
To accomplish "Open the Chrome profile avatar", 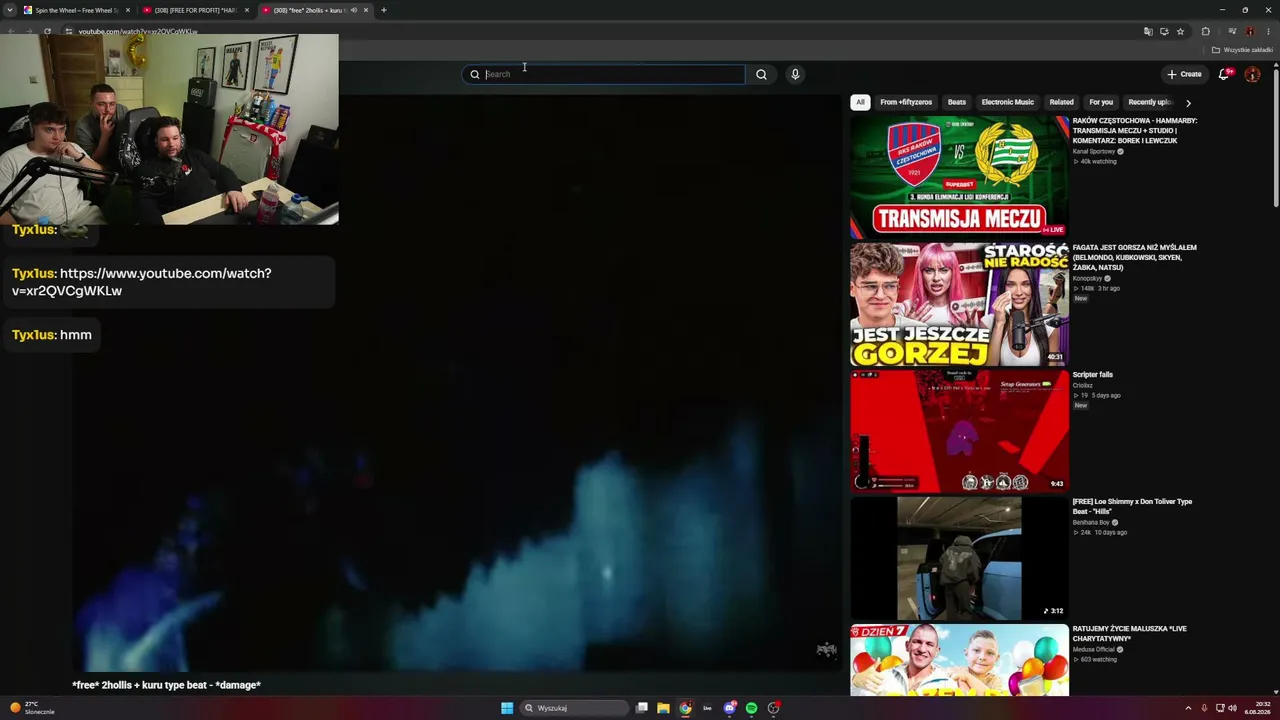I will tap(1250, 31).
